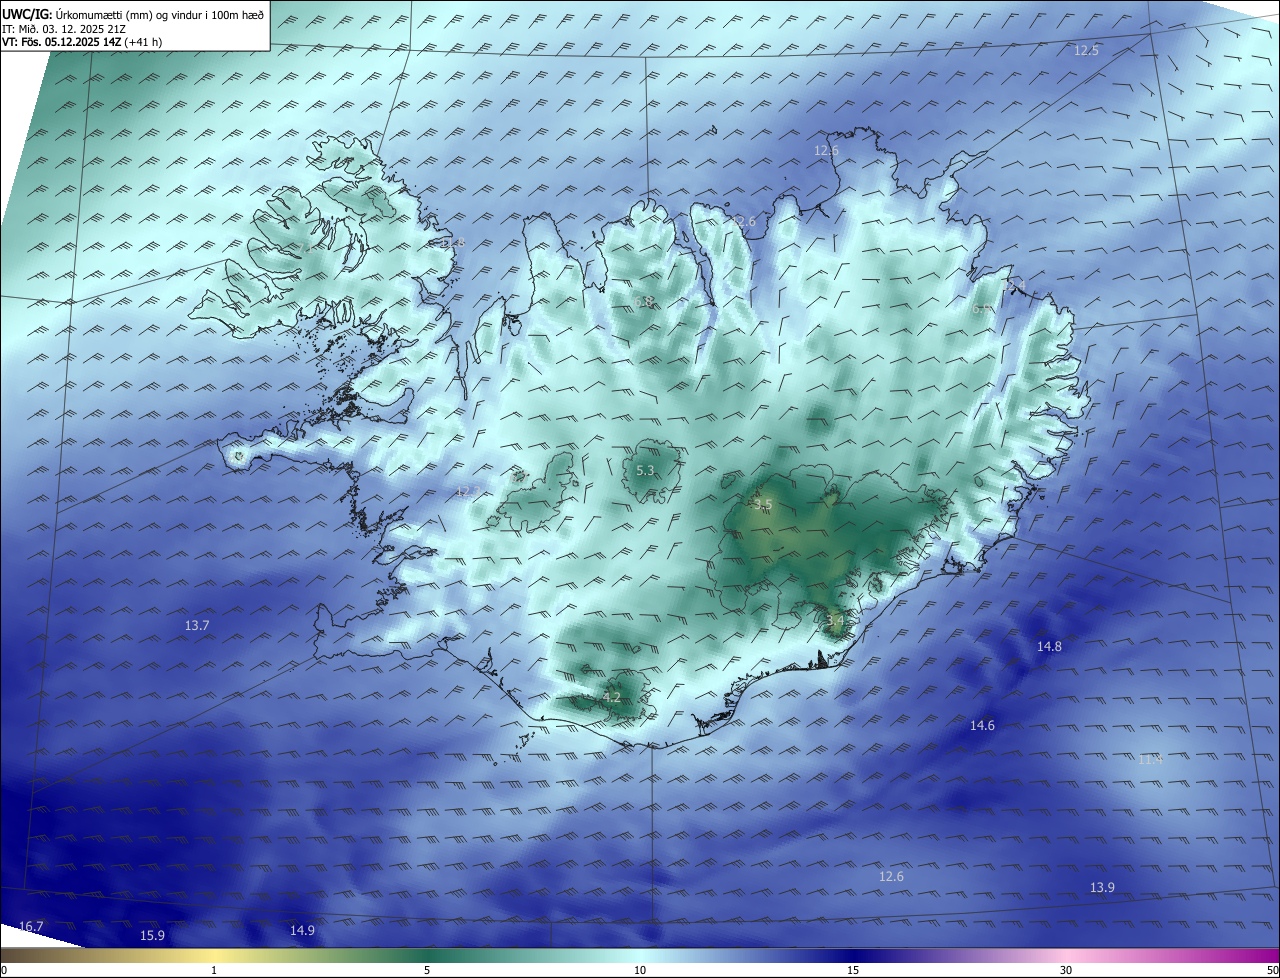Click the 14.6 value in the ocean
The width and height of the screenshot is (1280, 978).
[x=982, y=725]
